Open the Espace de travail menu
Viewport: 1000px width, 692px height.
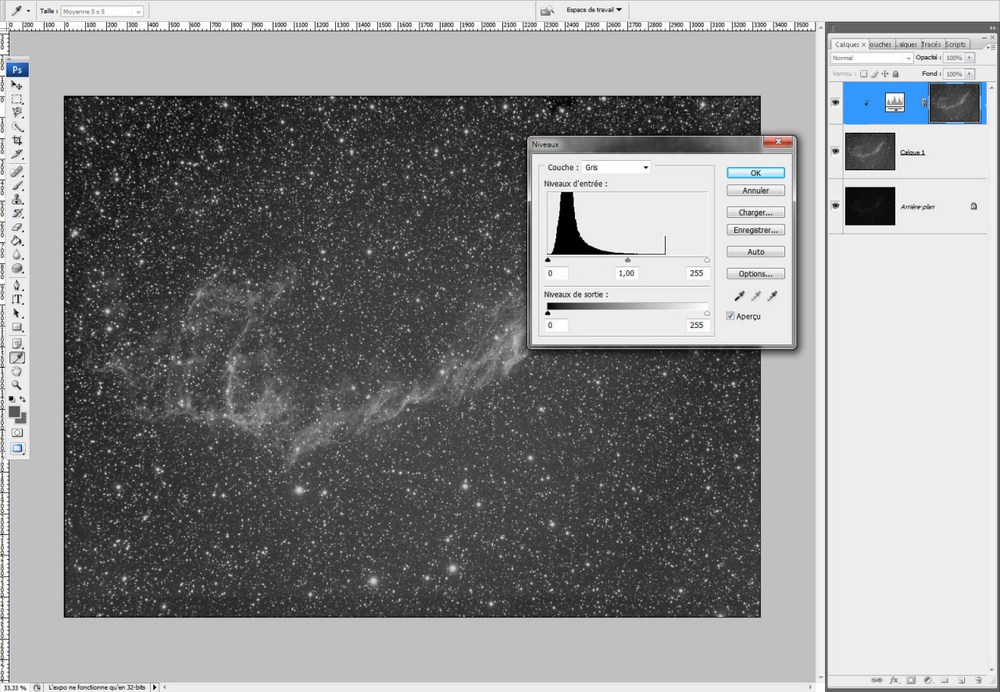click(x=594, y=10)
